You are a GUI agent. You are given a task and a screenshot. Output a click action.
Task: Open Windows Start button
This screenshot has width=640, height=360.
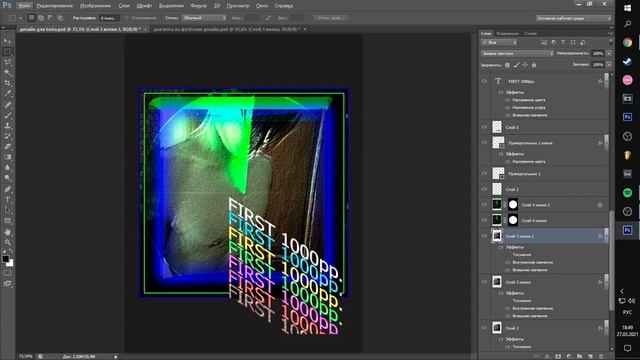pos(628,8)
